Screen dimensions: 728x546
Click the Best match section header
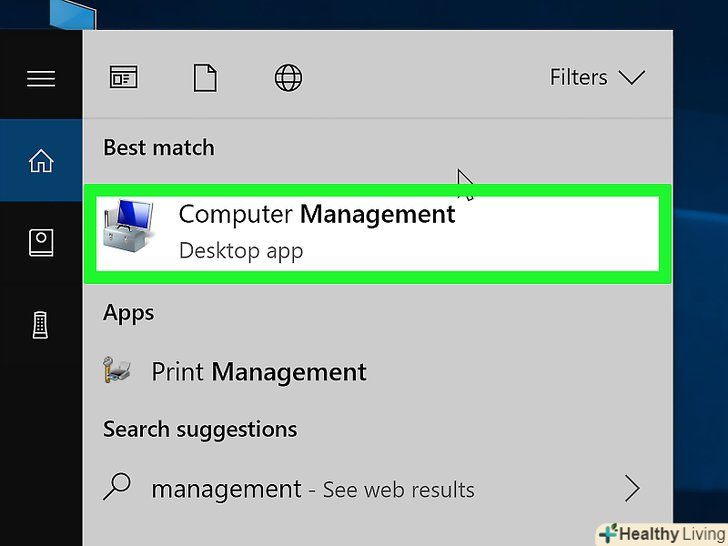pyautogui.click(x=158, y=148)
